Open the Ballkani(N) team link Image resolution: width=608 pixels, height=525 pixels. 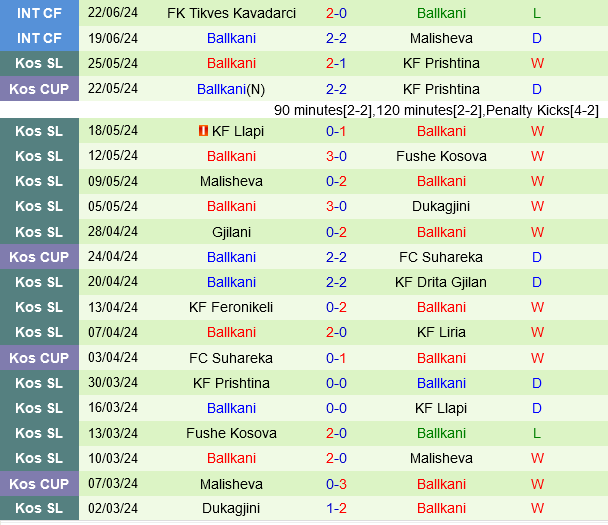coord(231,88)
